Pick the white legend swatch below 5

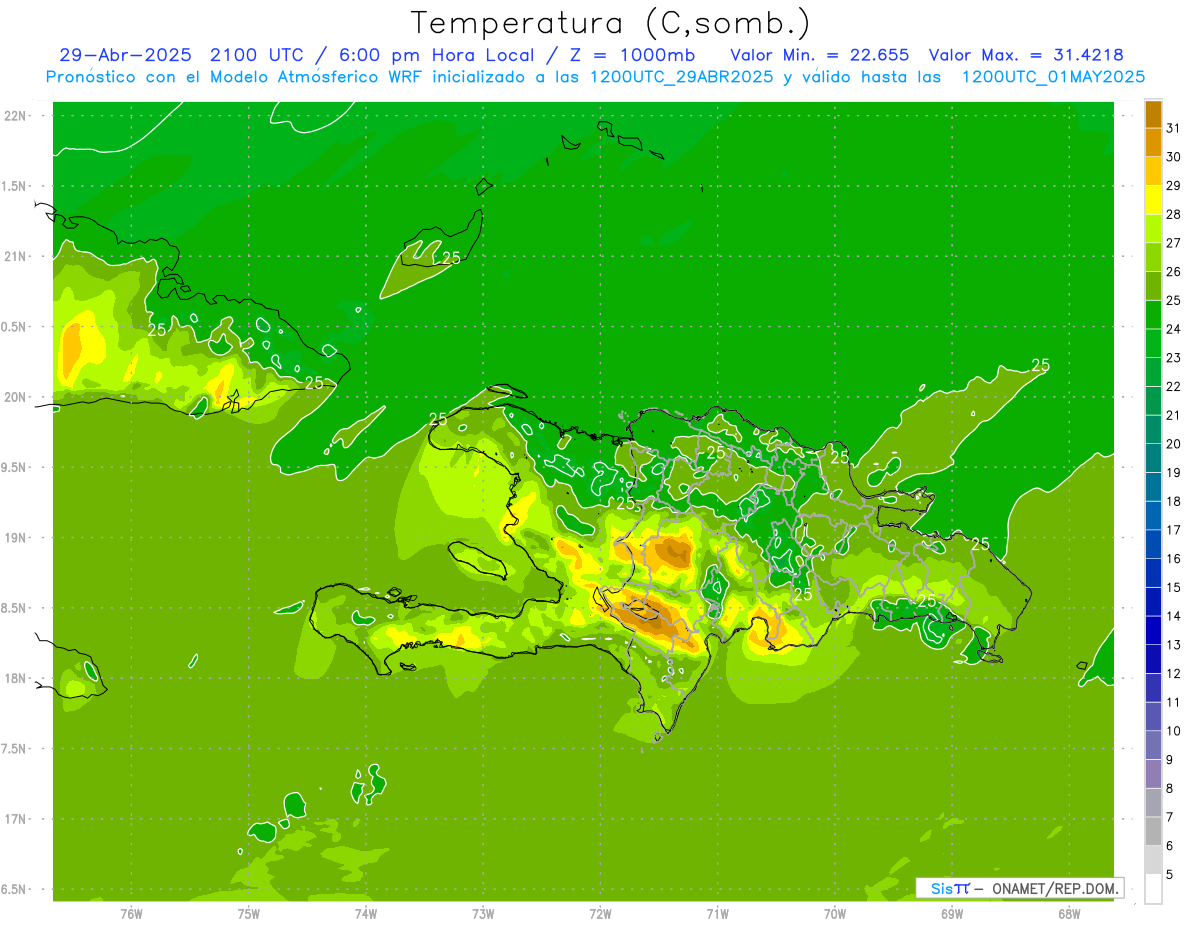(1153, 889)
